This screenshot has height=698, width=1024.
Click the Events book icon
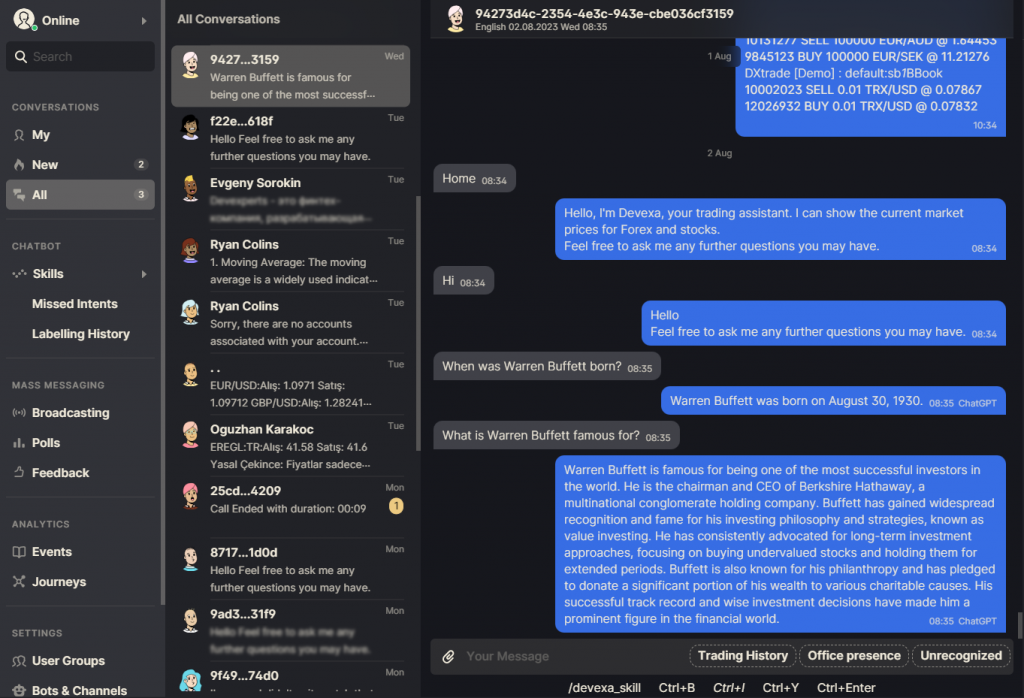tap(19, 552)
